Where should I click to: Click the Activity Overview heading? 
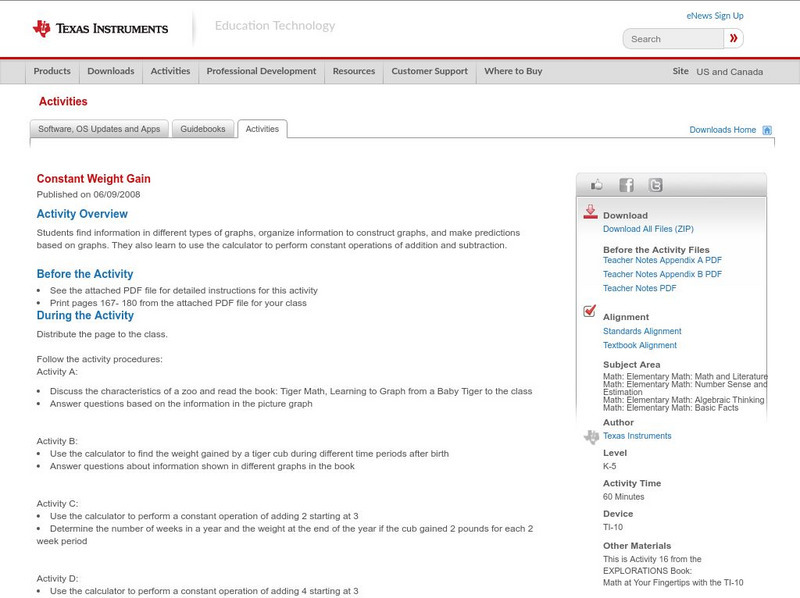point(82,214)
